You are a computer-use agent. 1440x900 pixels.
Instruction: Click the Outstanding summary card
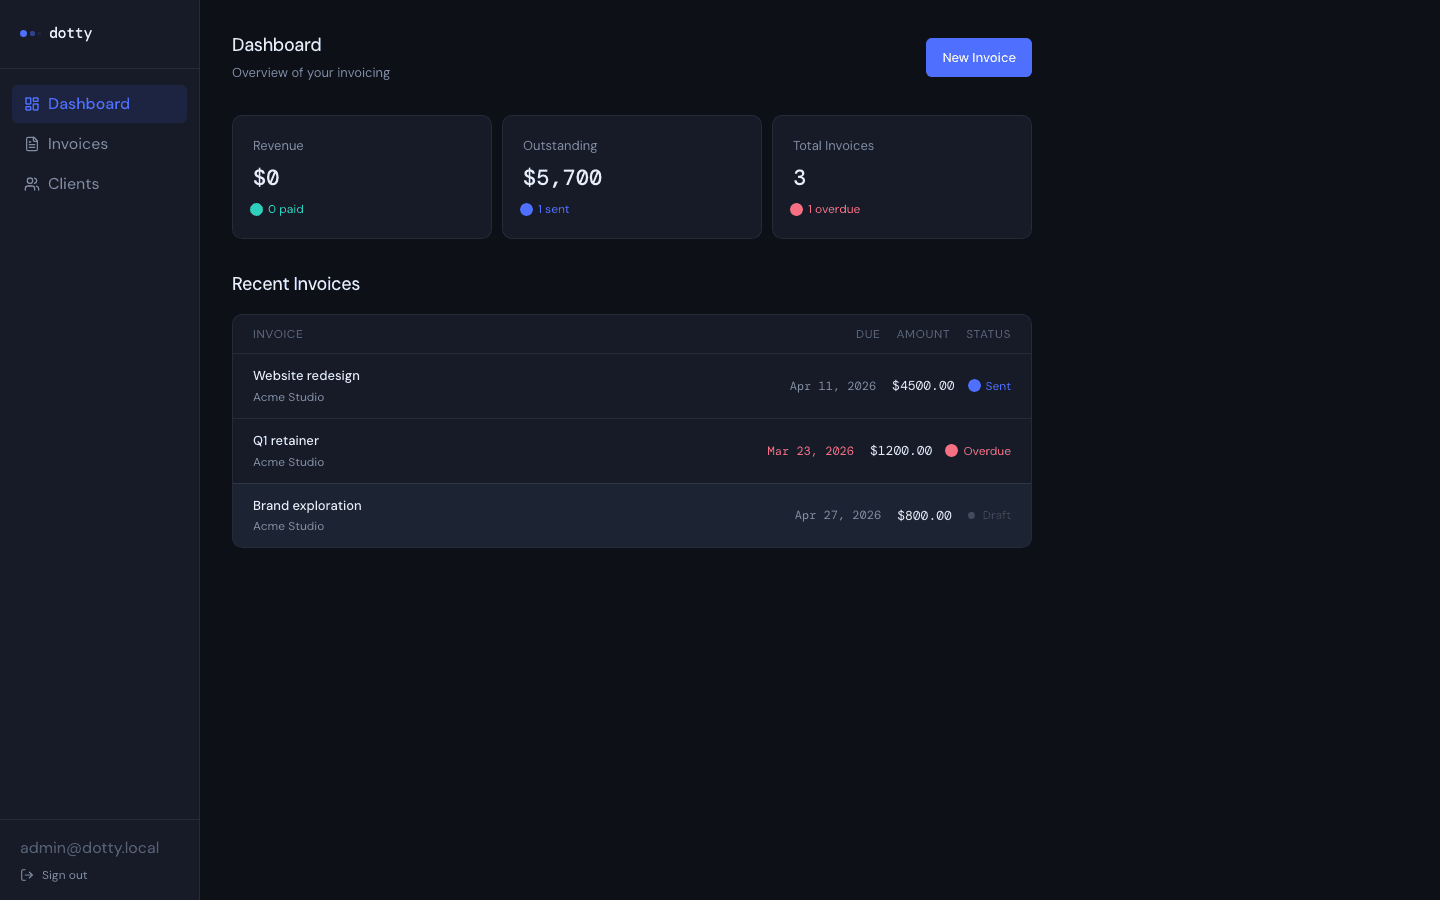click(631, 176)
